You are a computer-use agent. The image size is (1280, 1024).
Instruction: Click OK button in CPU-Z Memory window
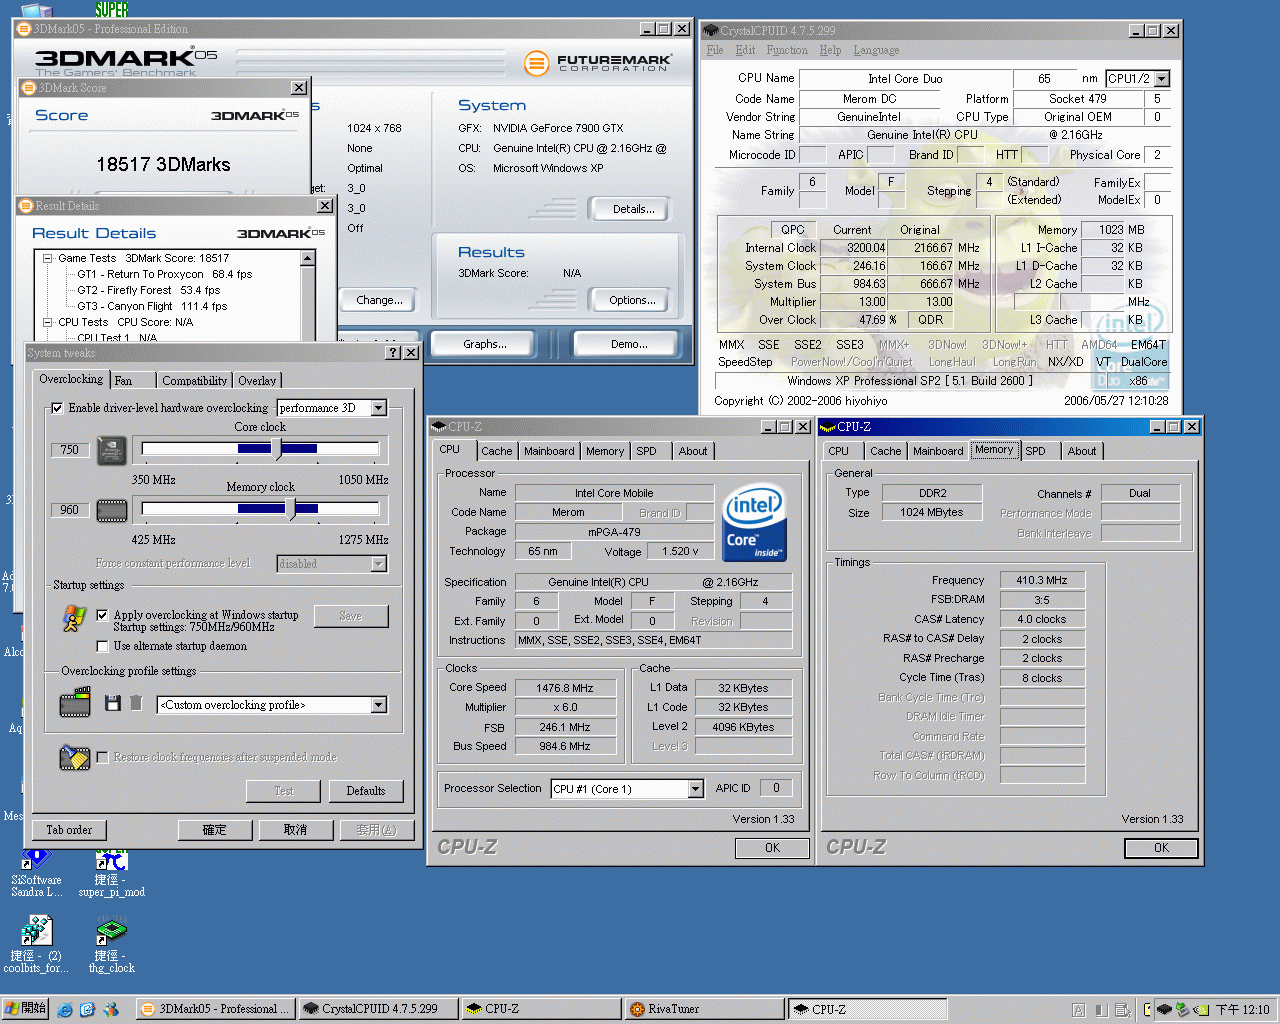tap(1161, 848)
